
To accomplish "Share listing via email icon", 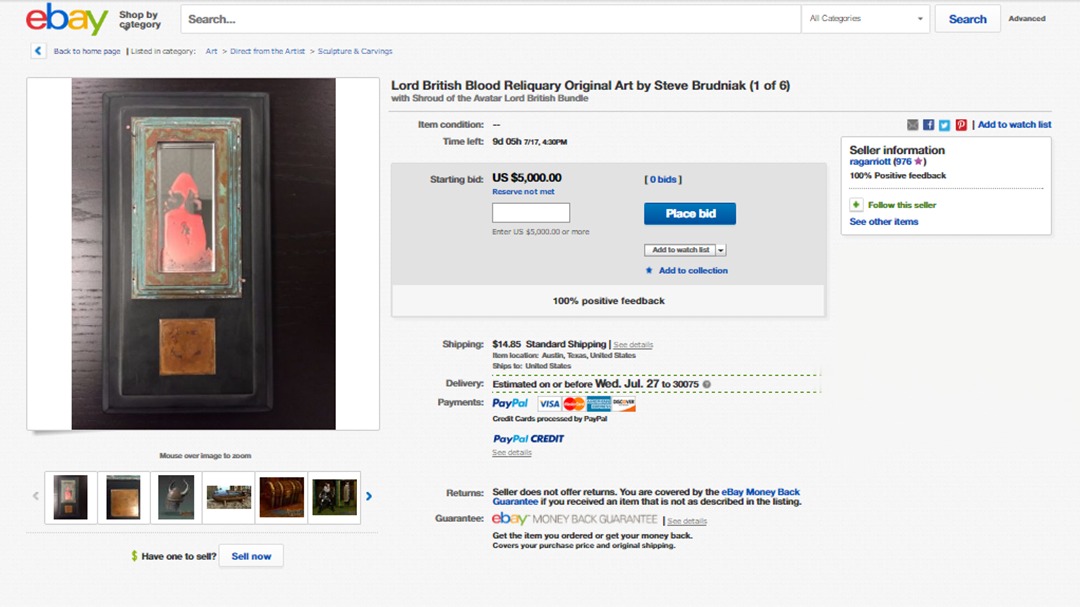I will 913,125.
